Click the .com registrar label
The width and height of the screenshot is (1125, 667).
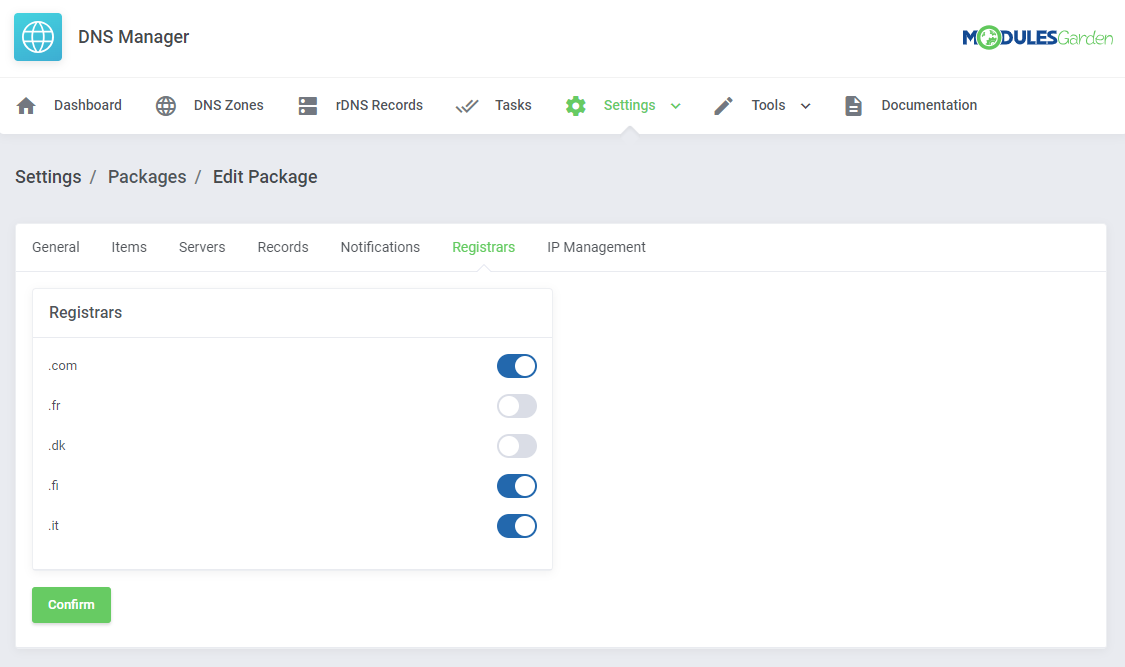point(62,366)
